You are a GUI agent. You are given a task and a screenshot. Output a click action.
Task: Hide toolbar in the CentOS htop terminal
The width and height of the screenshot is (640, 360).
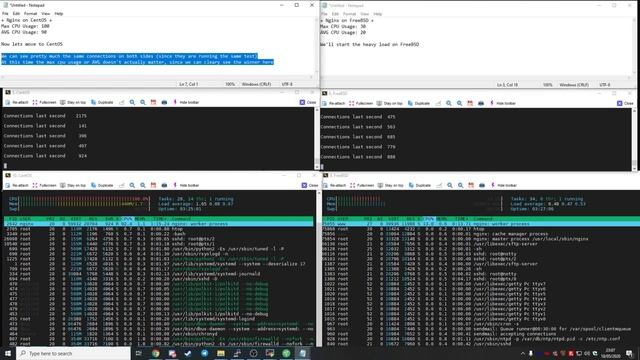click(186, 185)
